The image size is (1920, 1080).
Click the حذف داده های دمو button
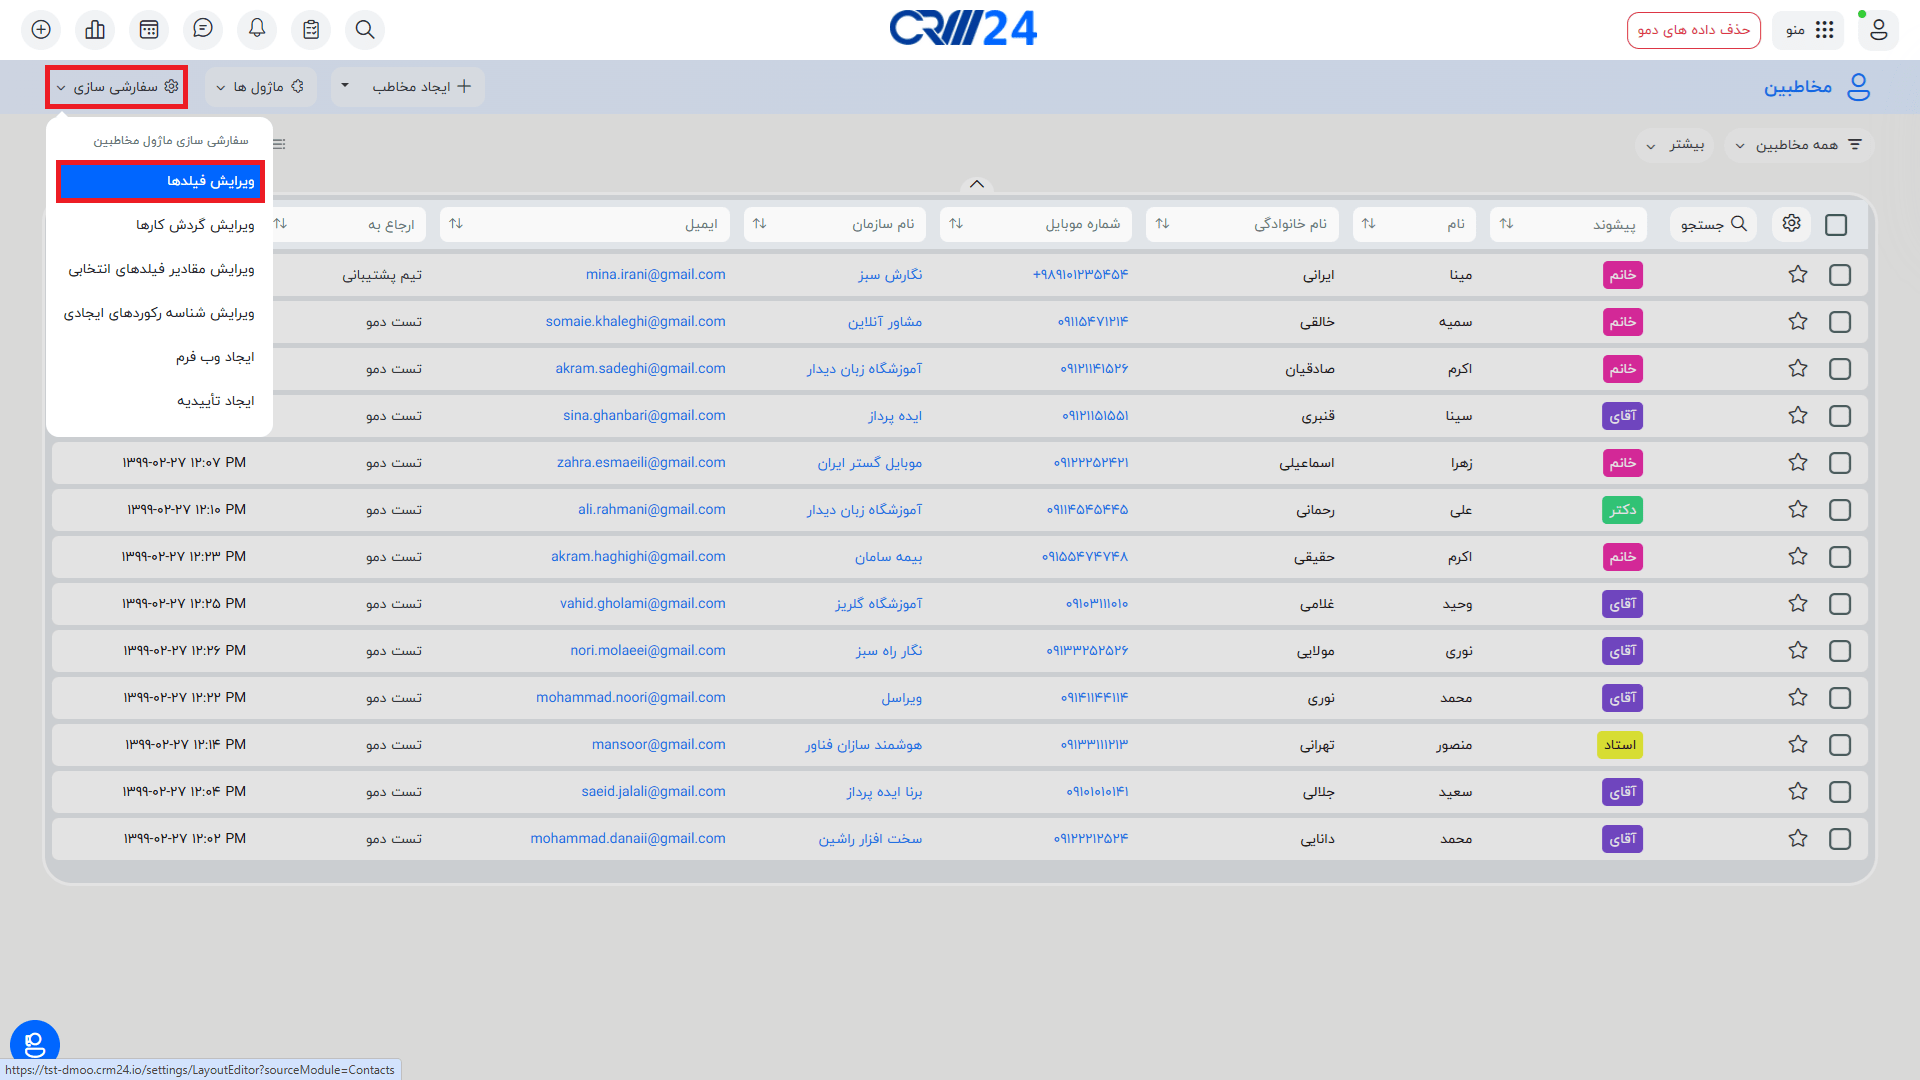pyautogui.click(x=1693, y=30)
